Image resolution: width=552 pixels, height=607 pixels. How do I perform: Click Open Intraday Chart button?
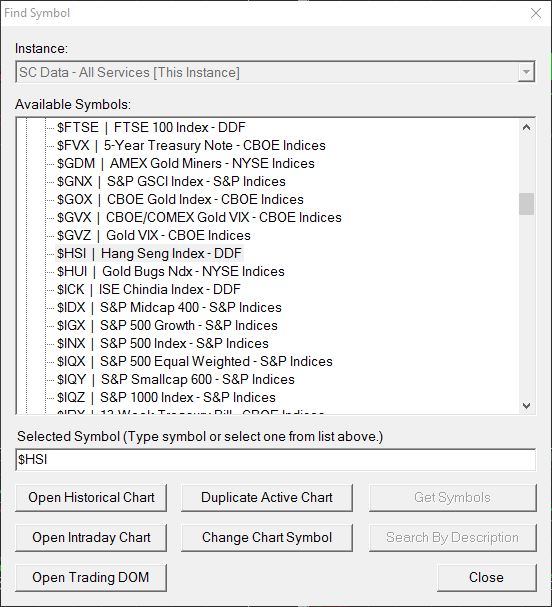pos(91,537)
